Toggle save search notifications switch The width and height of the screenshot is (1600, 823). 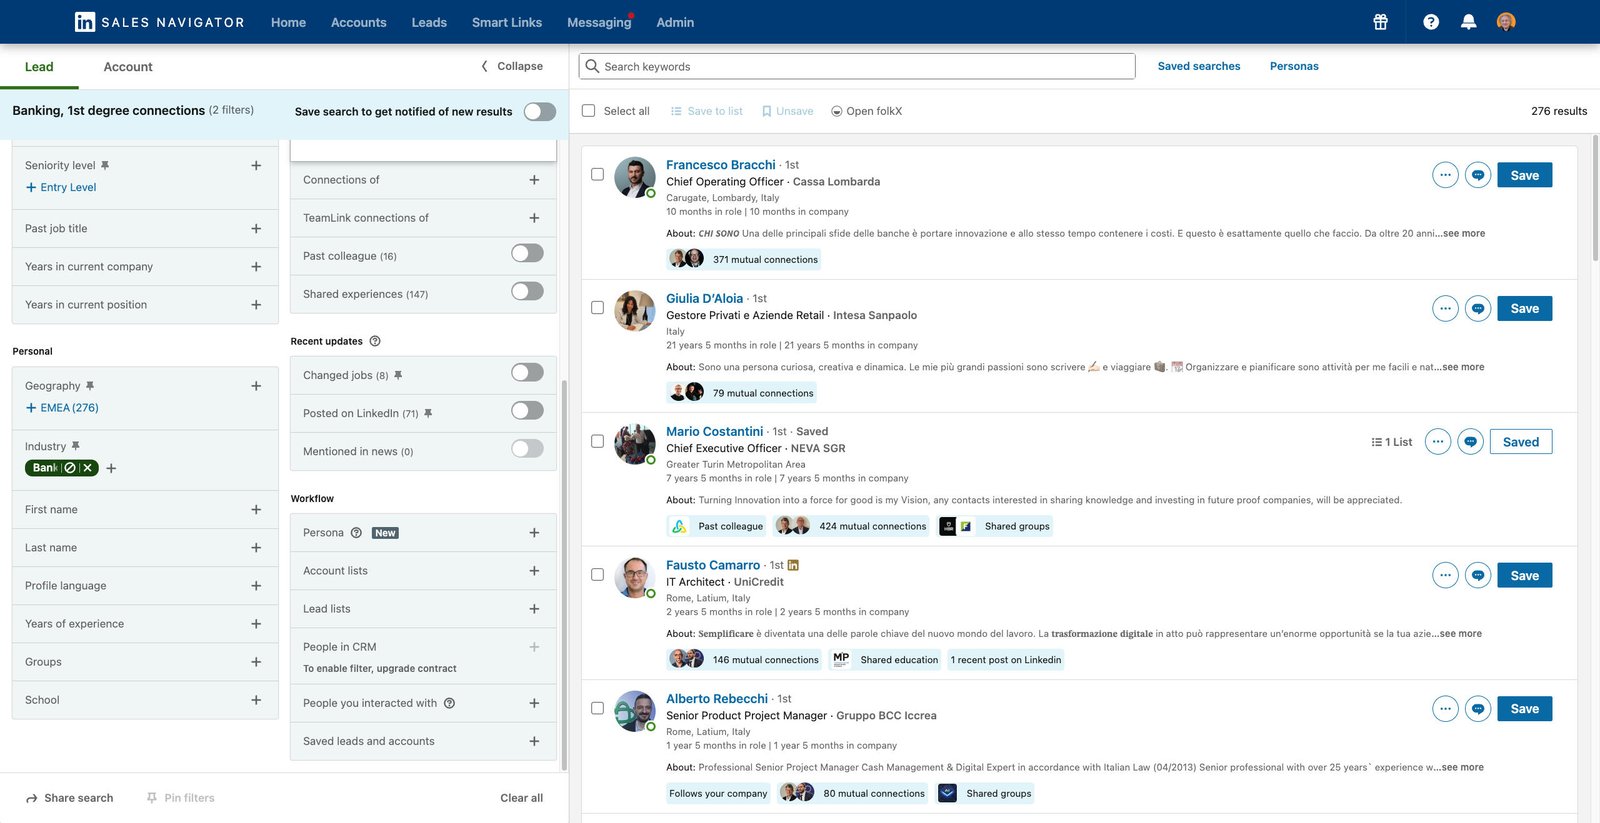click(x=540, y=111)
